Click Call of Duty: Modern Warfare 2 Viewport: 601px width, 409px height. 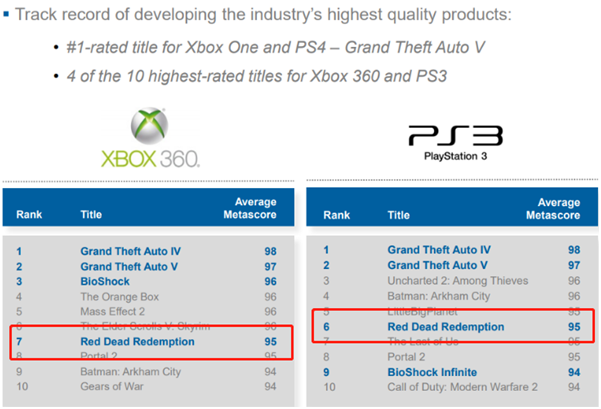[x=460, y=387]
